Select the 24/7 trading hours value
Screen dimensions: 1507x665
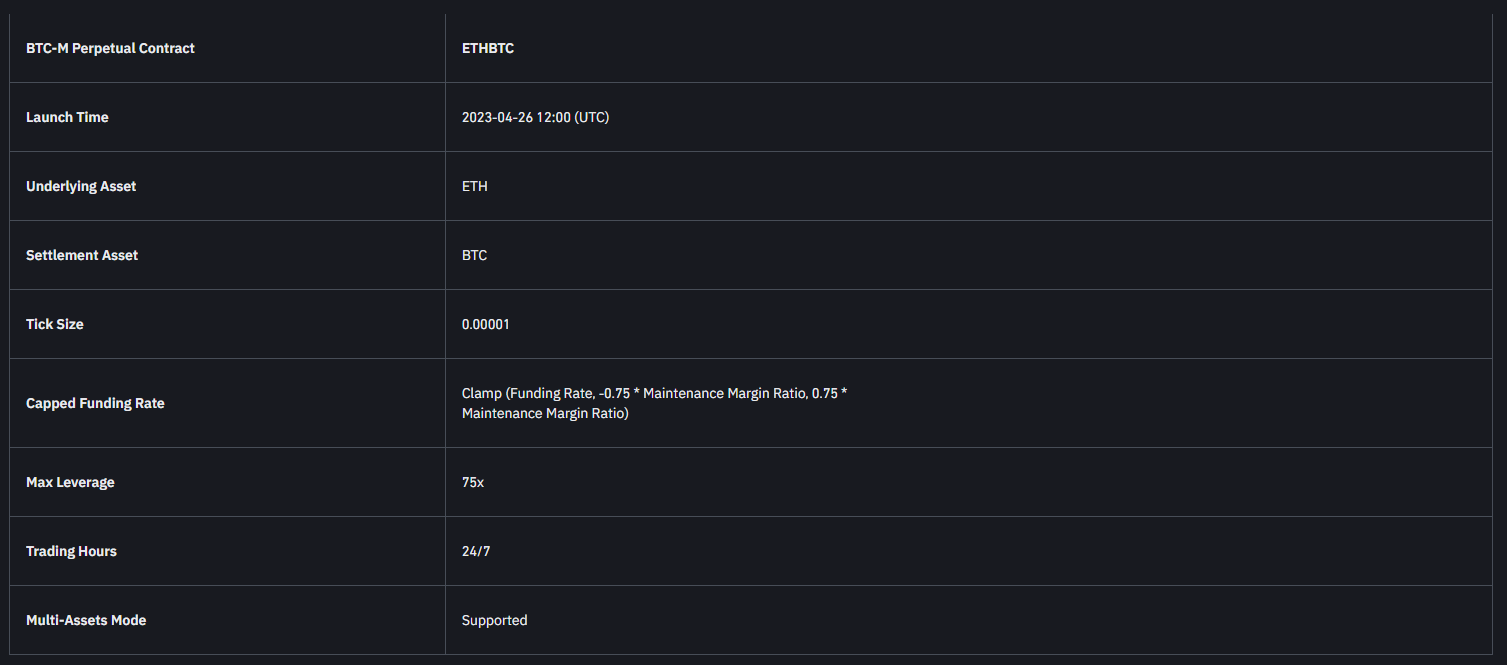pos(476,551)
